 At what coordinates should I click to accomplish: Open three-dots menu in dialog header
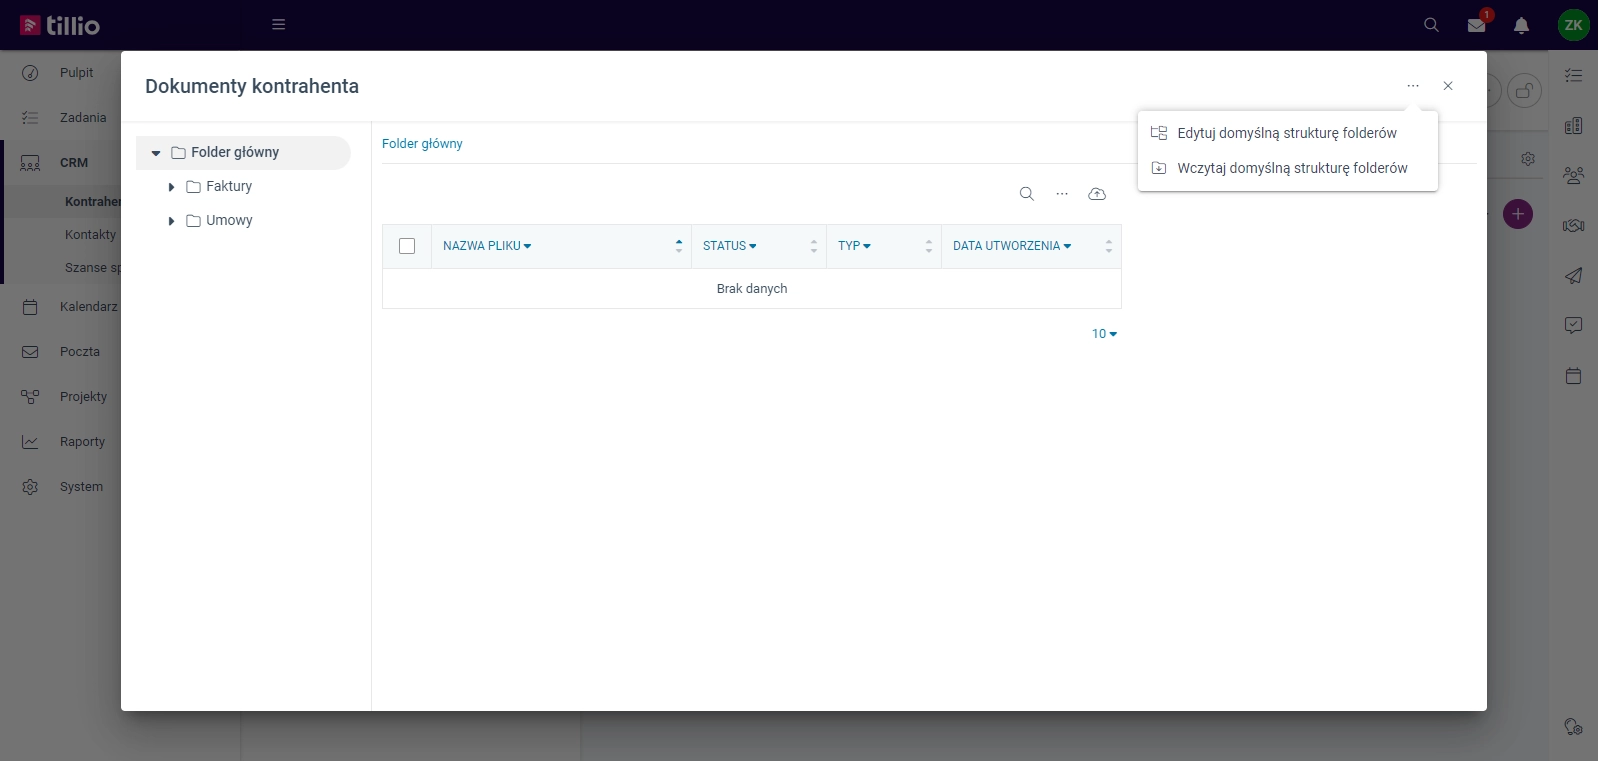(1413, 86)
